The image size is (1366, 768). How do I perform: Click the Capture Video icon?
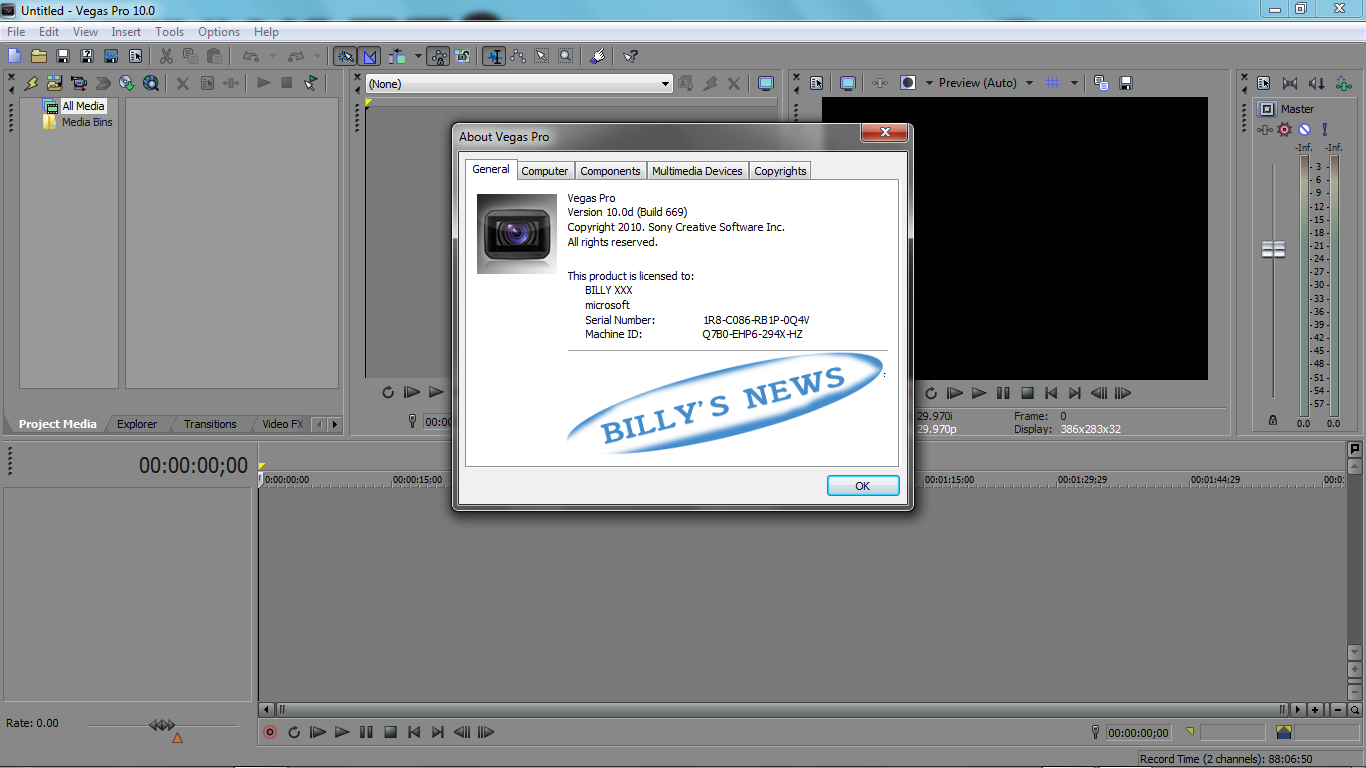coord(78,83)
